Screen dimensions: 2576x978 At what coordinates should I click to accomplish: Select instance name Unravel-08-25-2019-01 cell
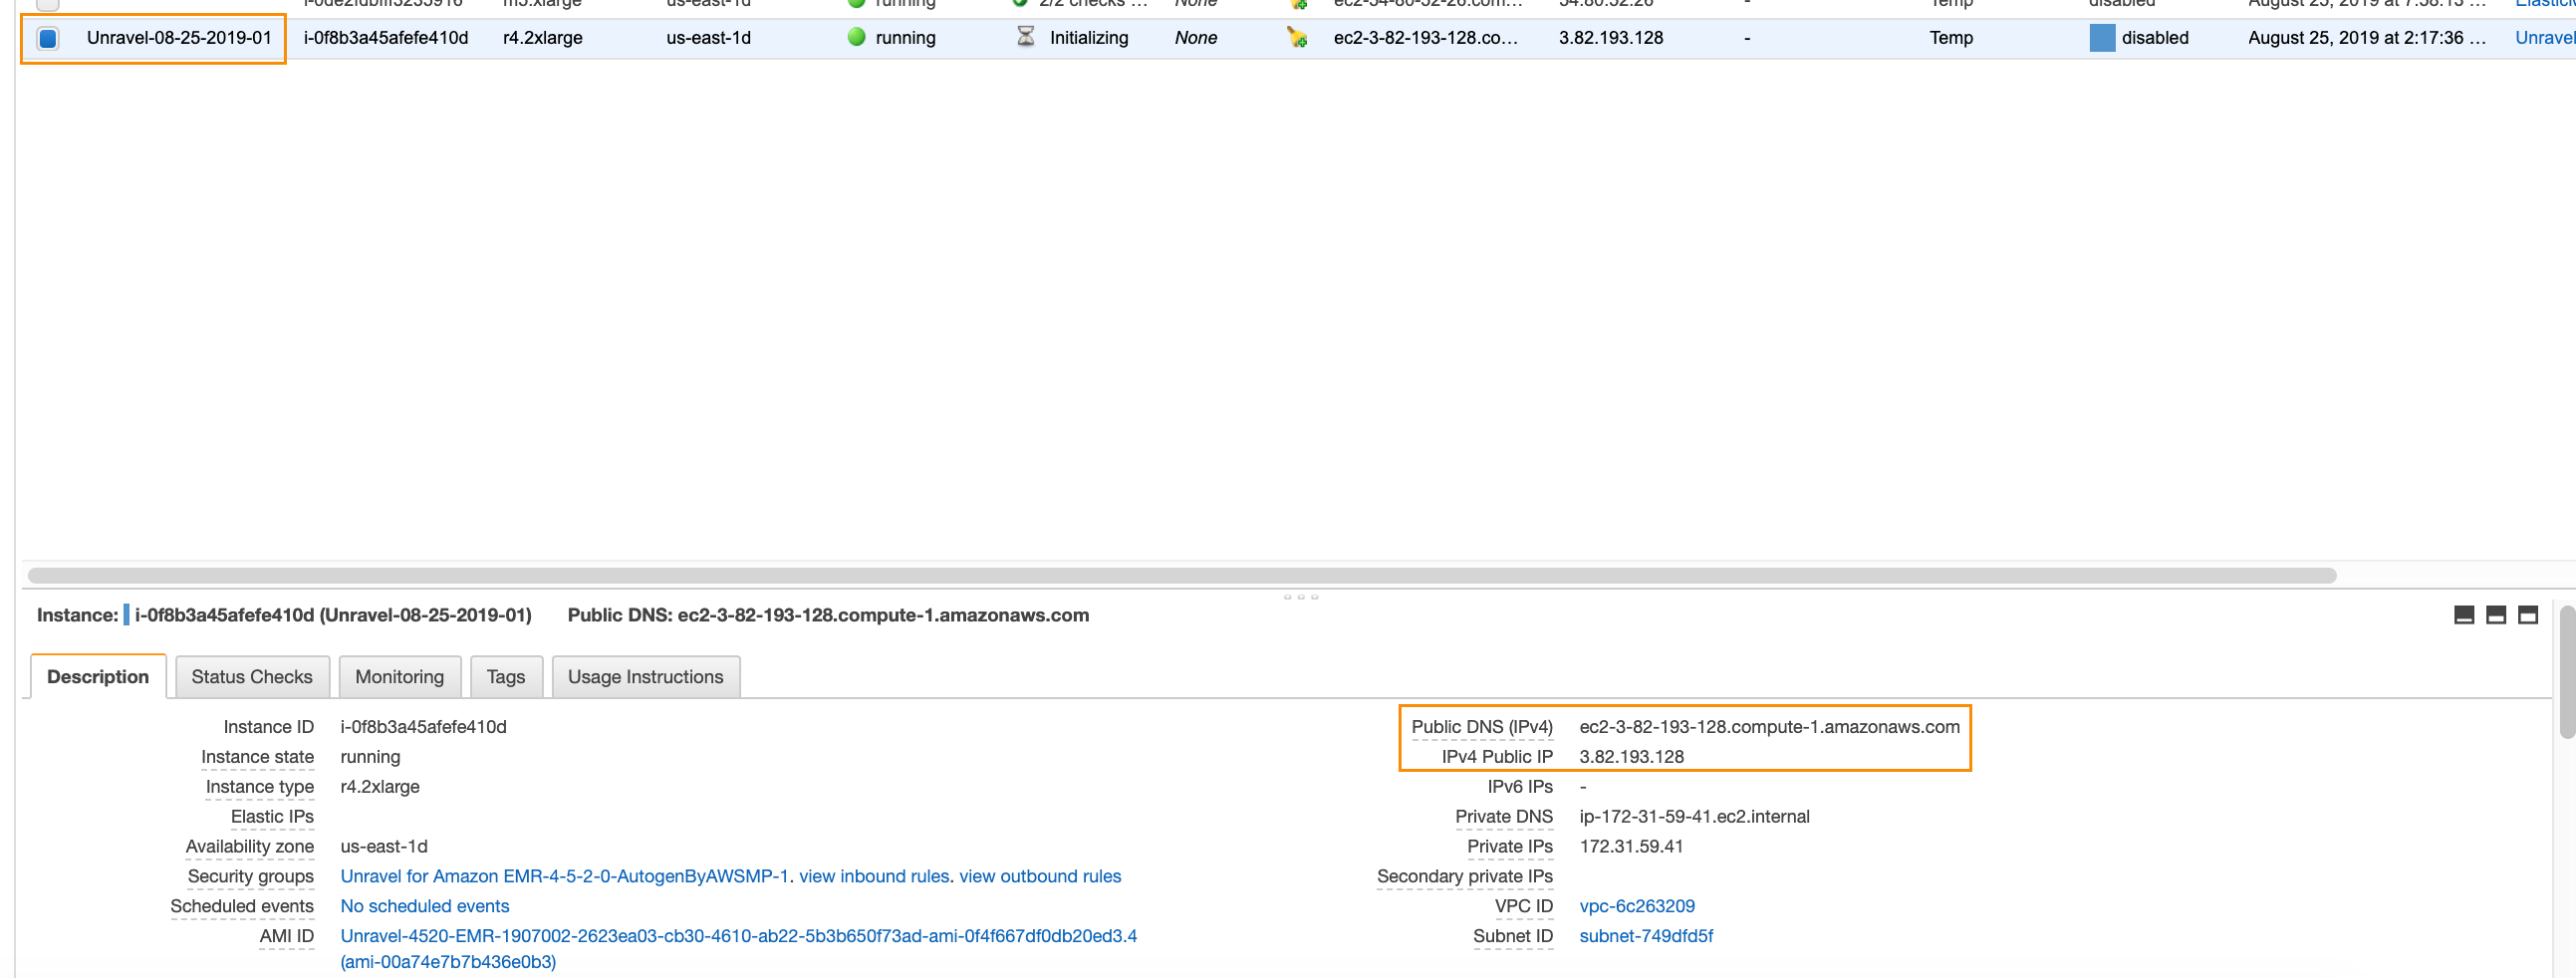click(179, 38)
